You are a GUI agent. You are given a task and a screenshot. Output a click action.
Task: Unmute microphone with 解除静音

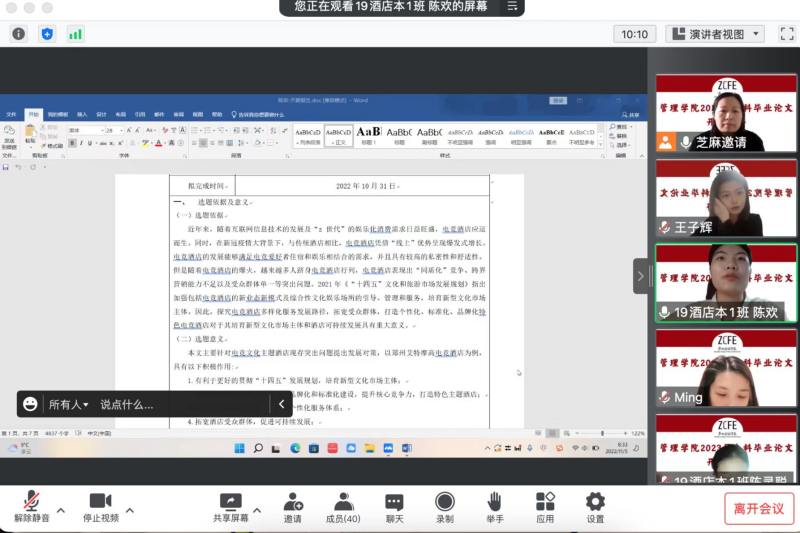pos(32,507)
